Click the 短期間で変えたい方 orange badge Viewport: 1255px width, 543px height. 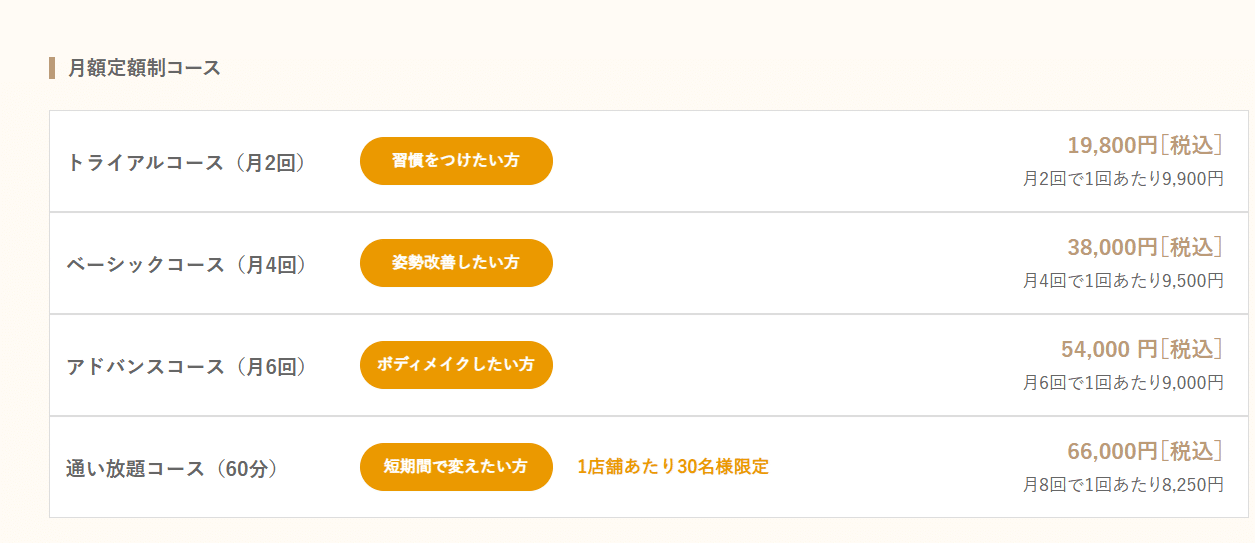[456, 467]
